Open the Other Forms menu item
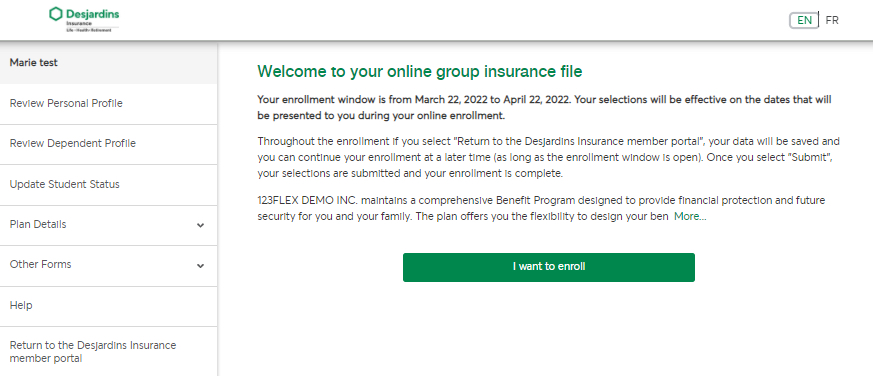The width and height of the screenshot is (873, 376). 109,266
